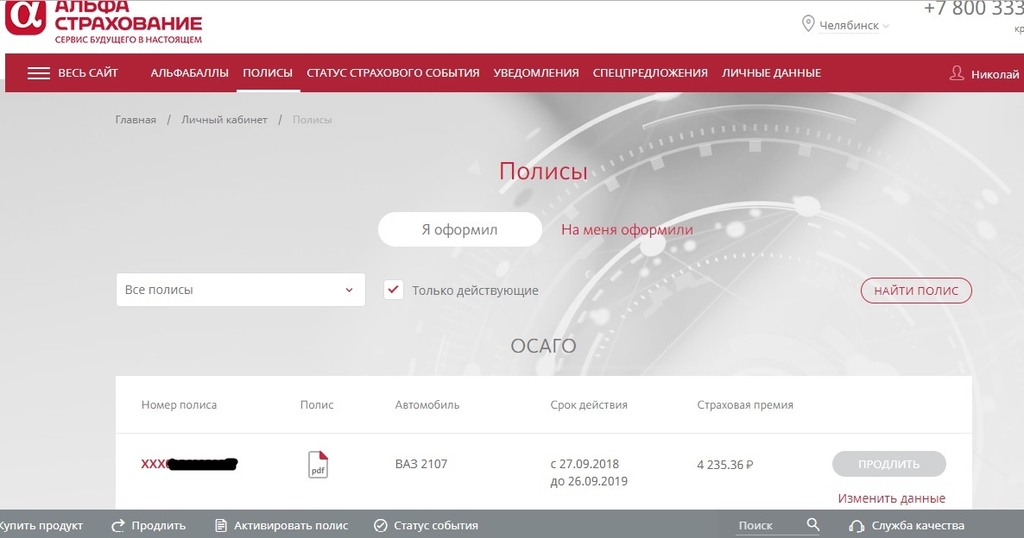
Task: Click the location pin icon
Action: (x=808, y=24)
